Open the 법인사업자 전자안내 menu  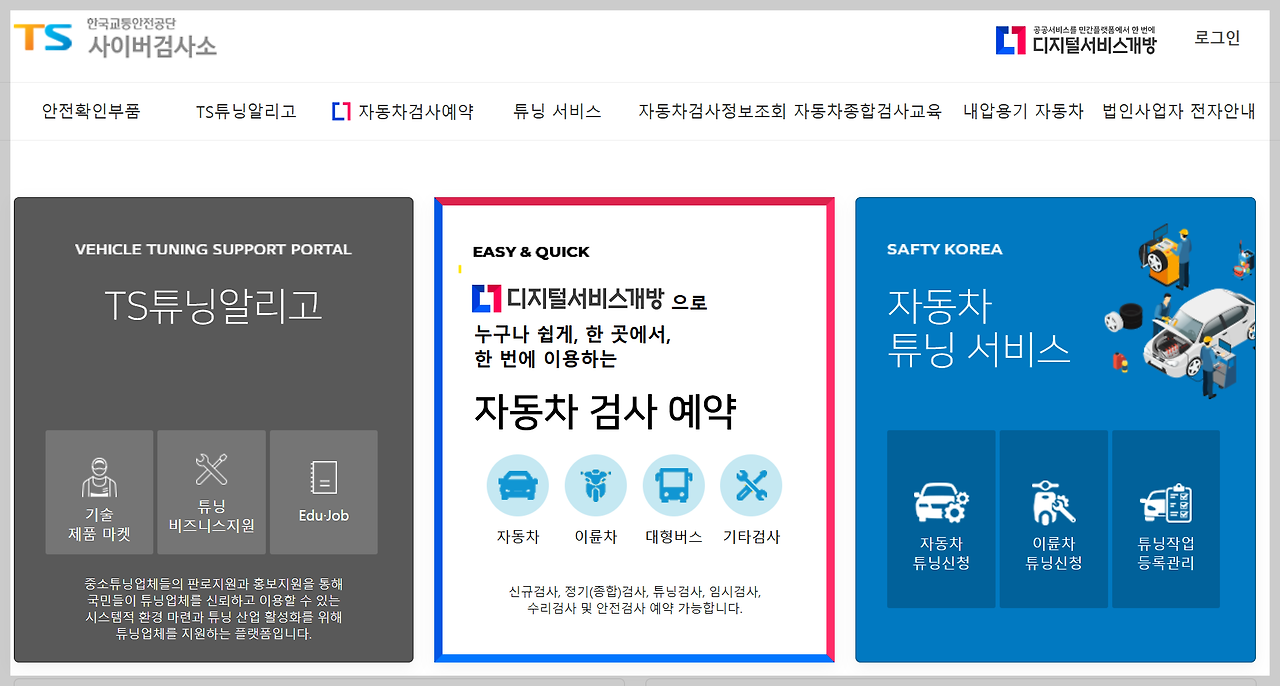click(1178, 111)
